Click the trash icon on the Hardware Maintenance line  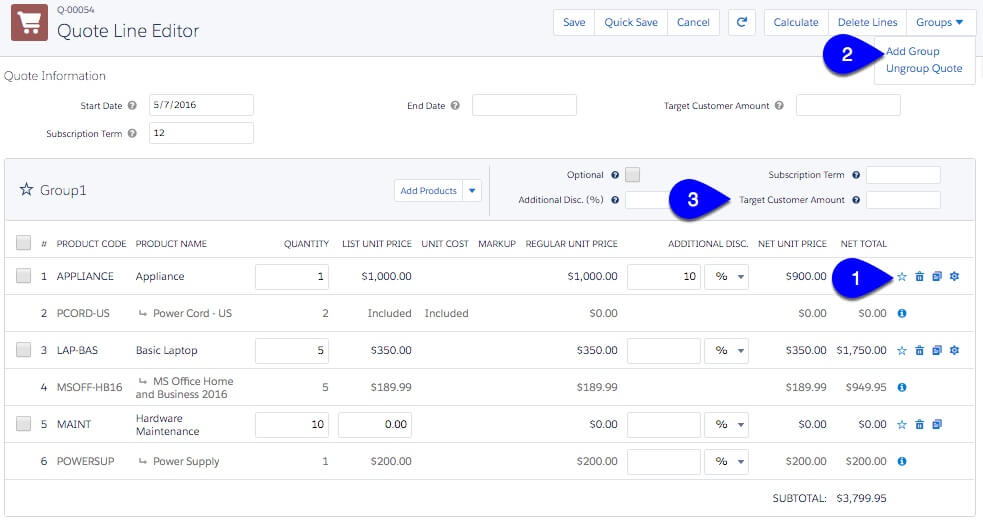[919, 424]
